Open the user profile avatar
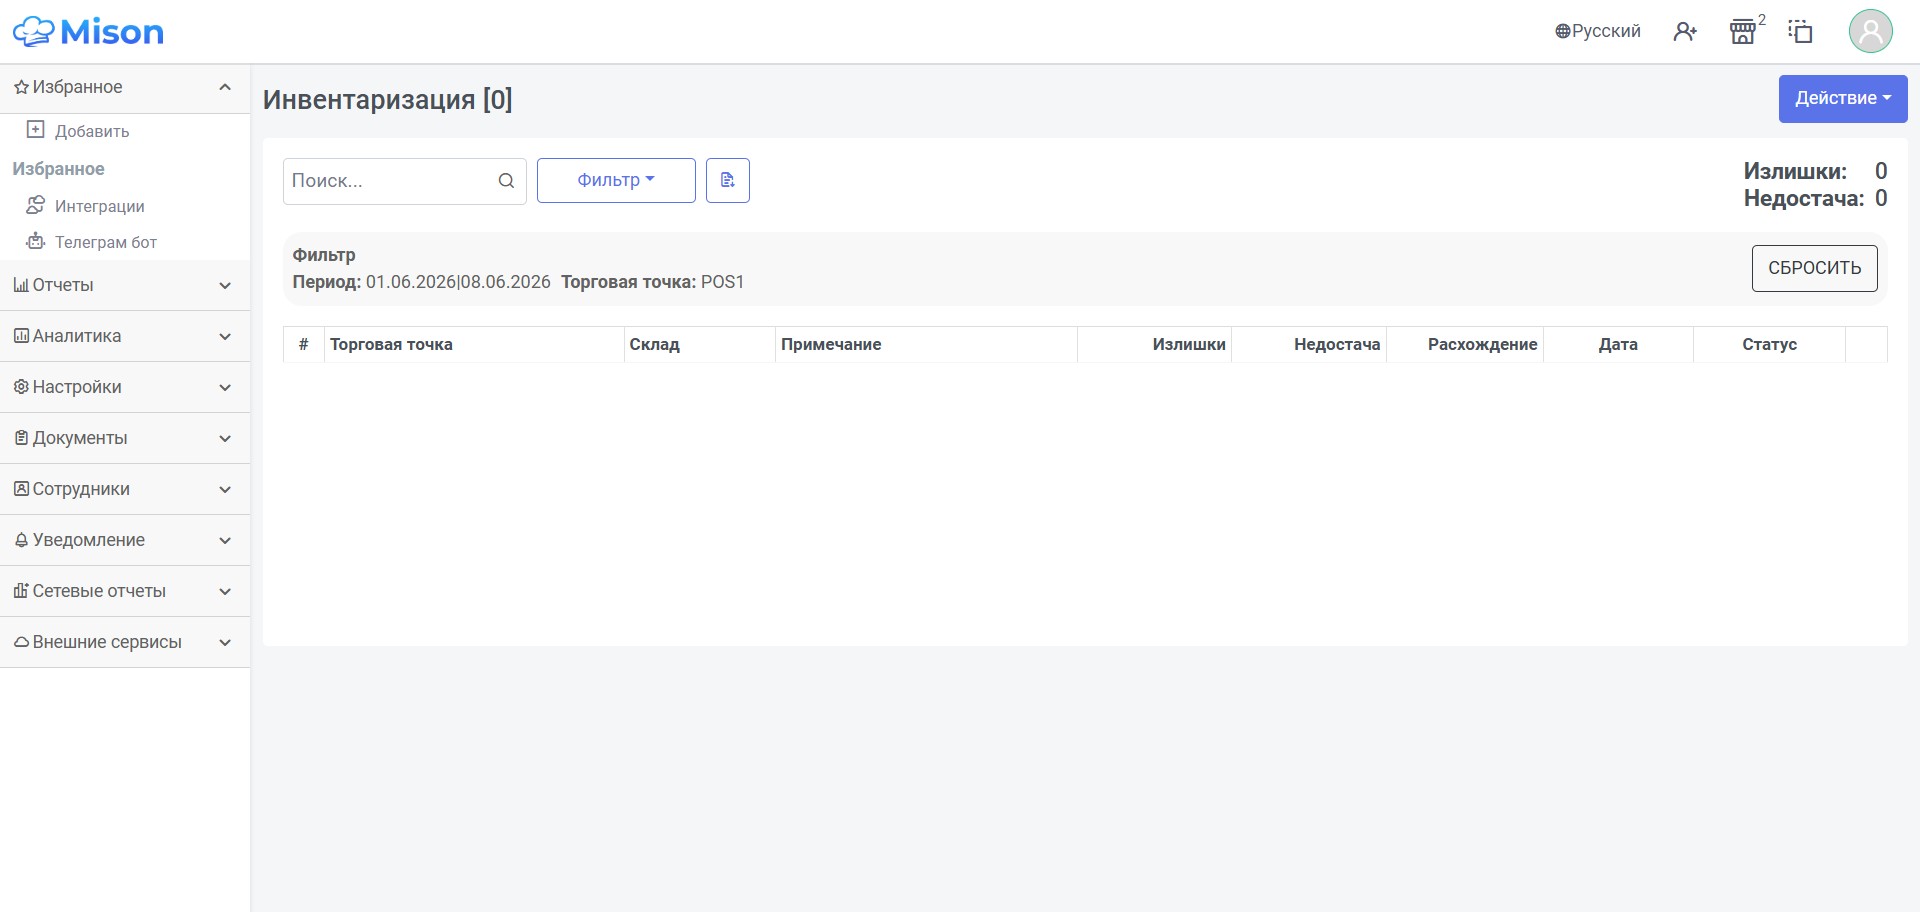Image resolution: width=1920 pixels, height=912 pixels. (1870, 31)
